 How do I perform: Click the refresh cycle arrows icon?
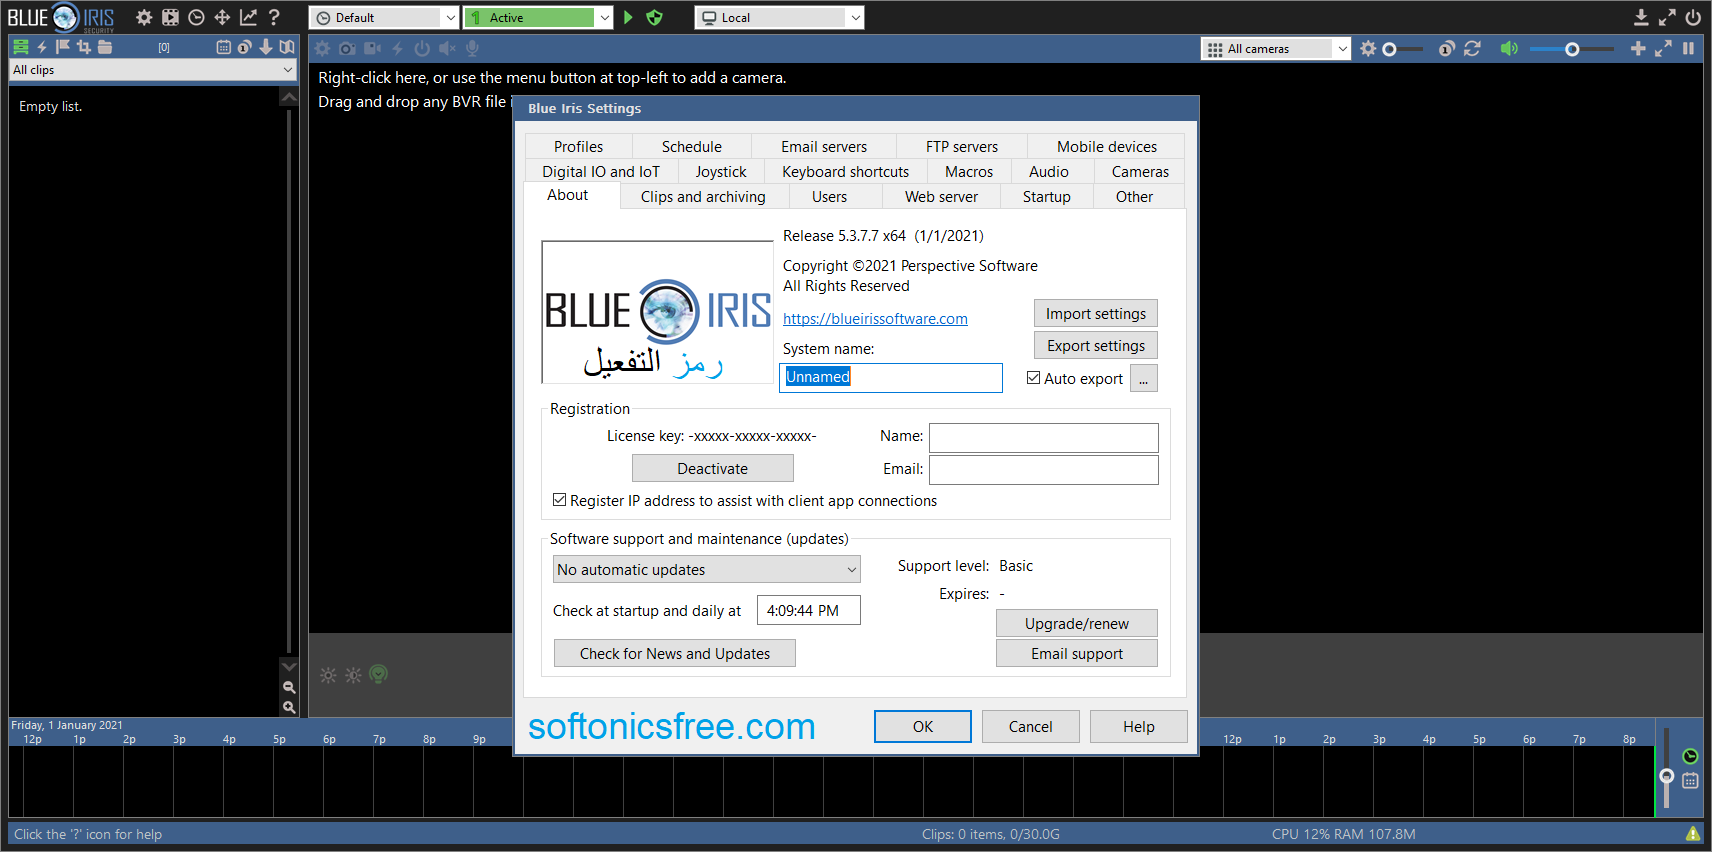(x=1472, y=48)
